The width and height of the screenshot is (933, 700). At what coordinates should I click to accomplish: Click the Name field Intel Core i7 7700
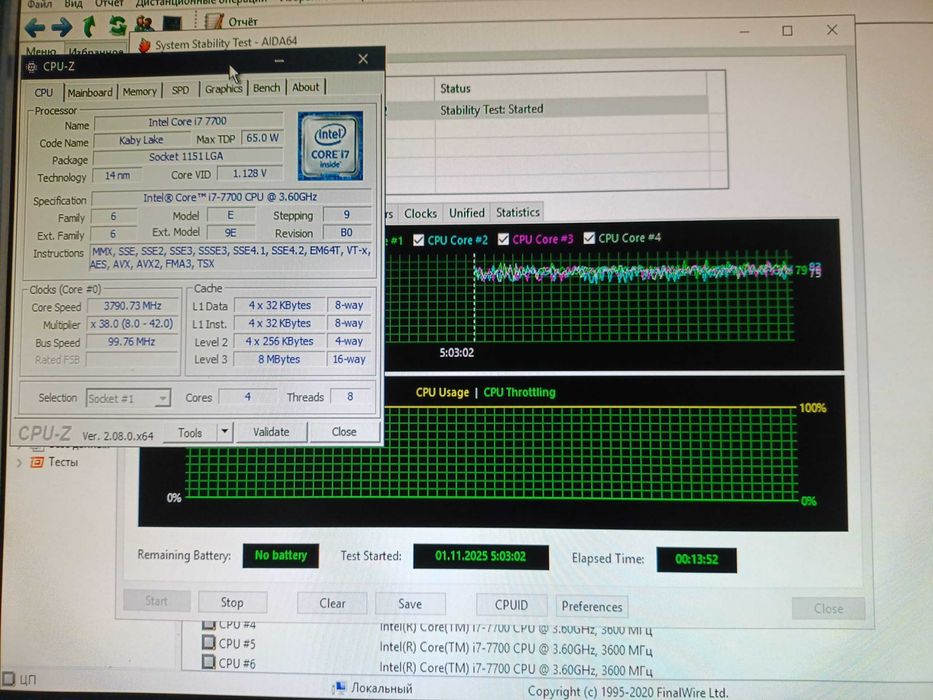[187, 121]
